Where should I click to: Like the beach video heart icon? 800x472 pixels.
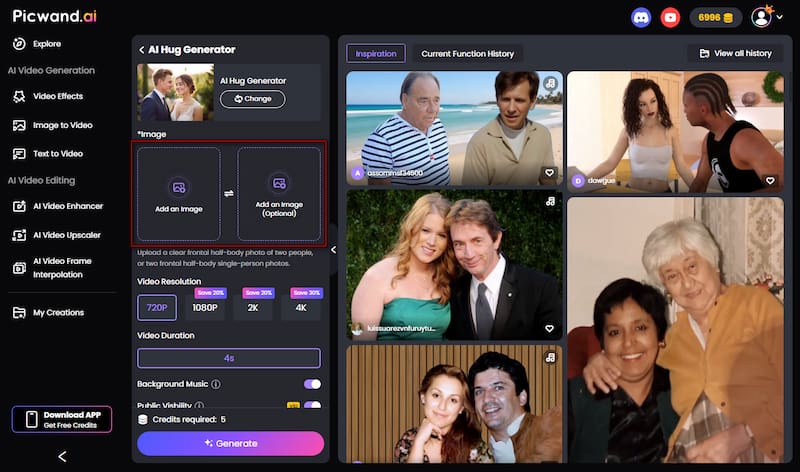(549, 172)
